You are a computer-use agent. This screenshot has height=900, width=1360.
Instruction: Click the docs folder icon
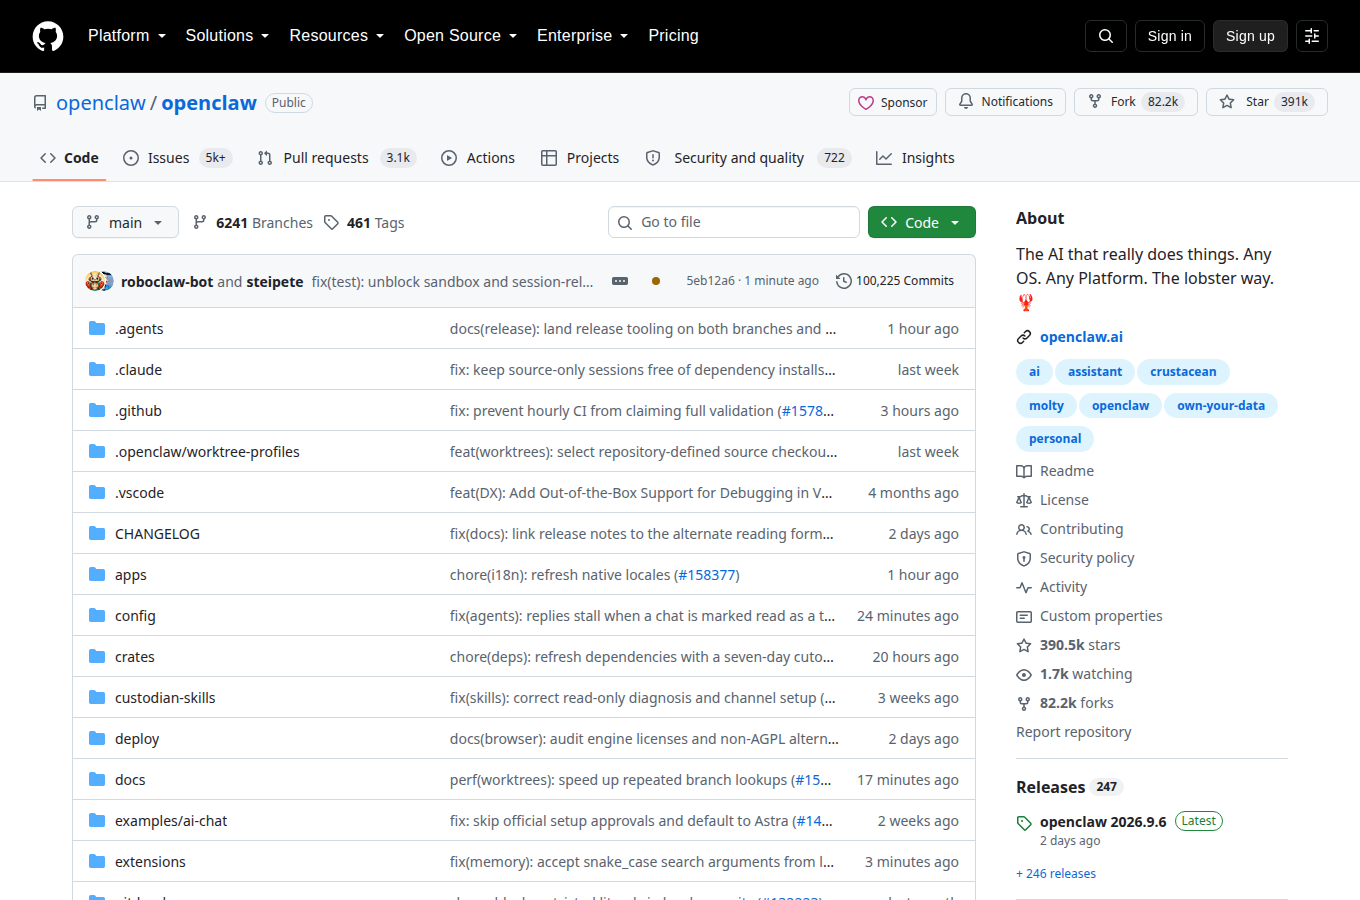pos(97,779)
